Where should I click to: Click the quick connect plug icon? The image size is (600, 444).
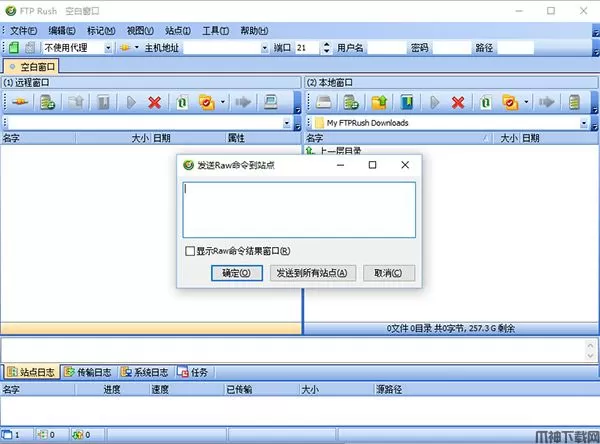point(125,48)
